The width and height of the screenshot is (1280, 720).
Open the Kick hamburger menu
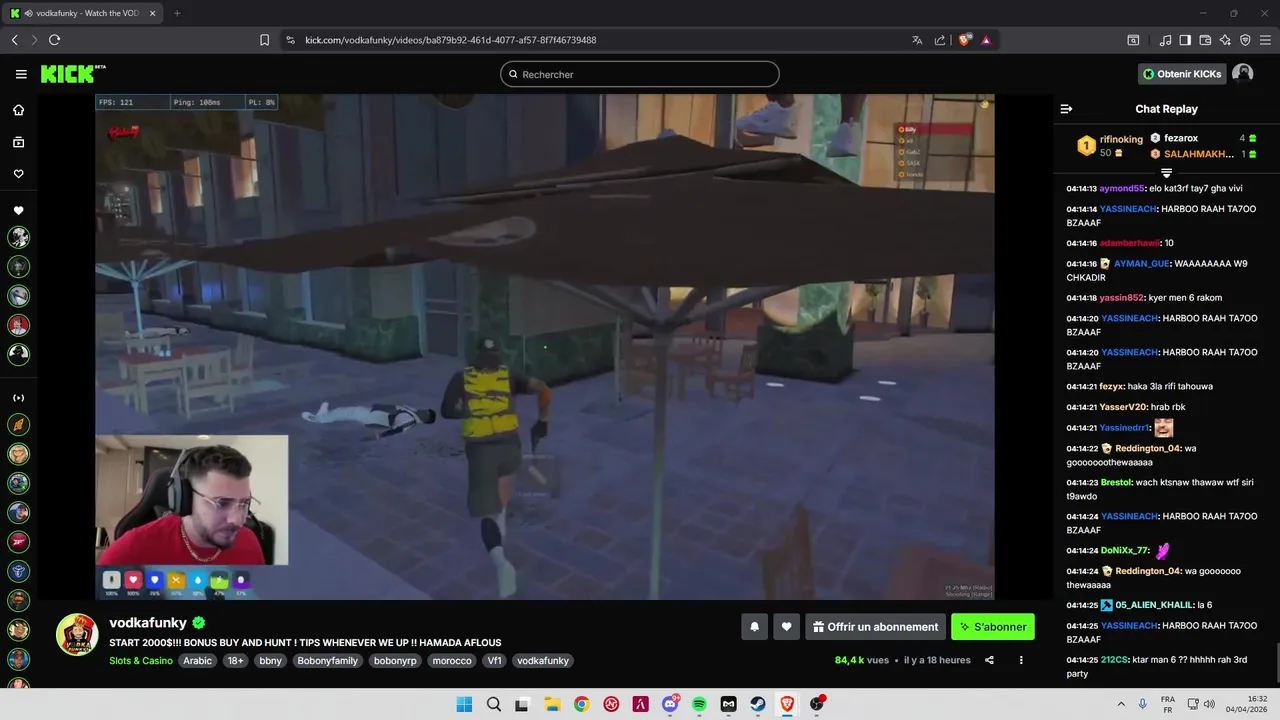[21, 74]
